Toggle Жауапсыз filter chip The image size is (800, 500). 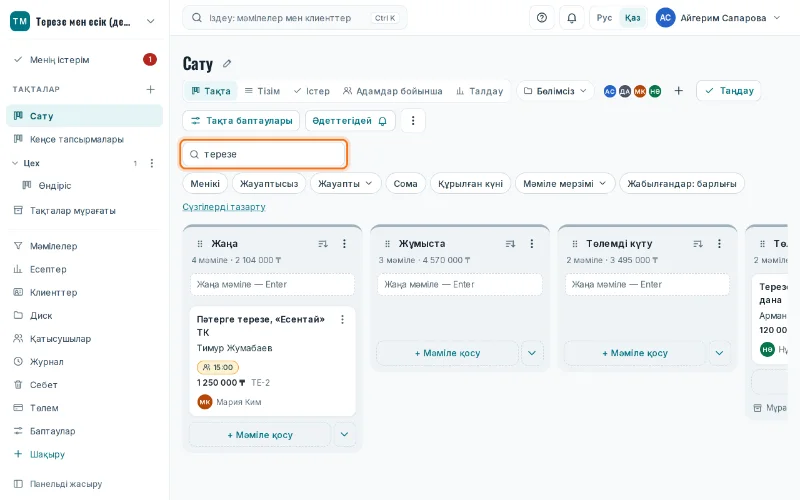(269, 184)
